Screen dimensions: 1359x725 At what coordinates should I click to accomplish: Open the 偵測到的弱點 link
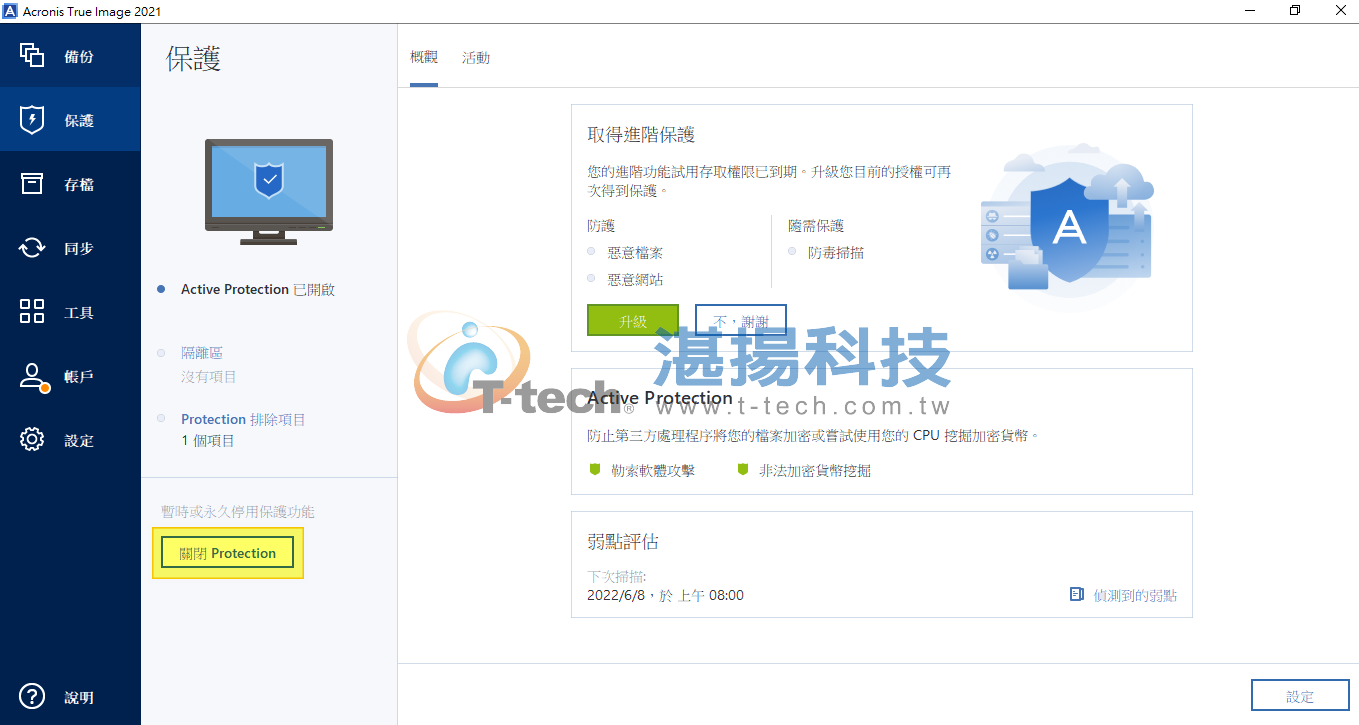pos(1135,595)
